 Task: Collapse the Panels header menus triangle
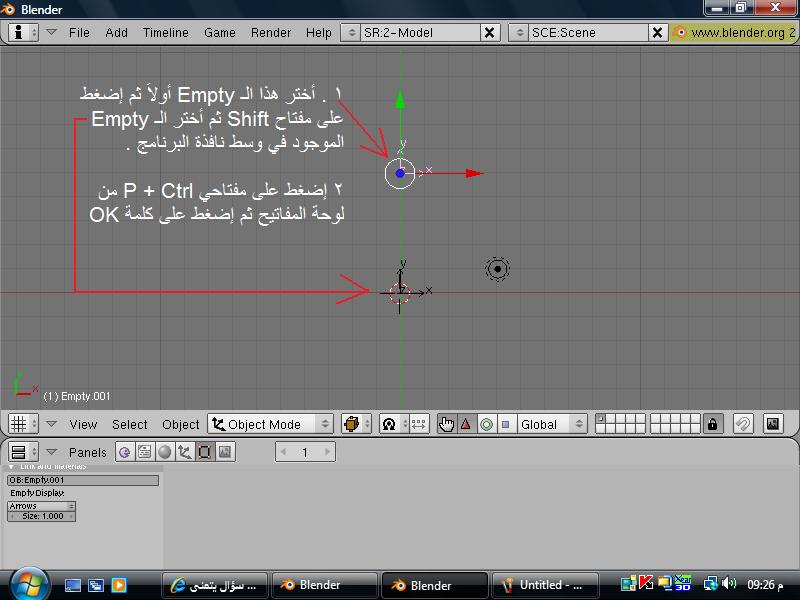[51, 452]
